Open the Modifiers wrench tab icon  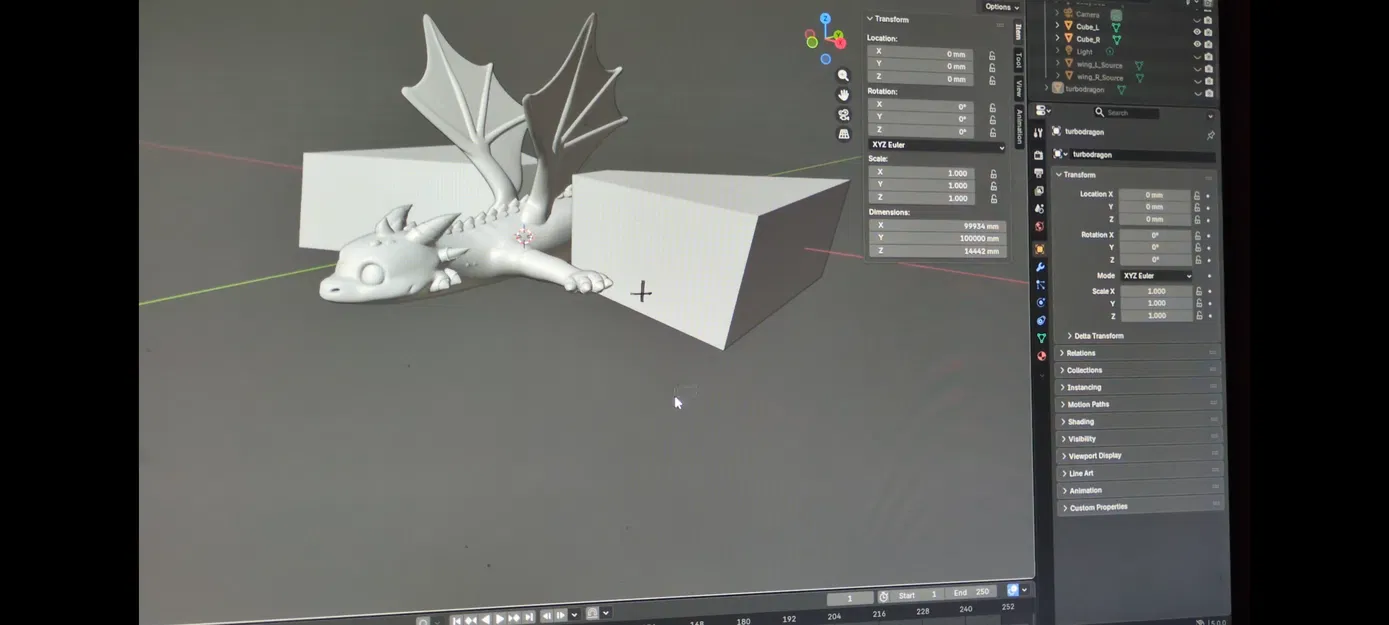pos(1040,267)
